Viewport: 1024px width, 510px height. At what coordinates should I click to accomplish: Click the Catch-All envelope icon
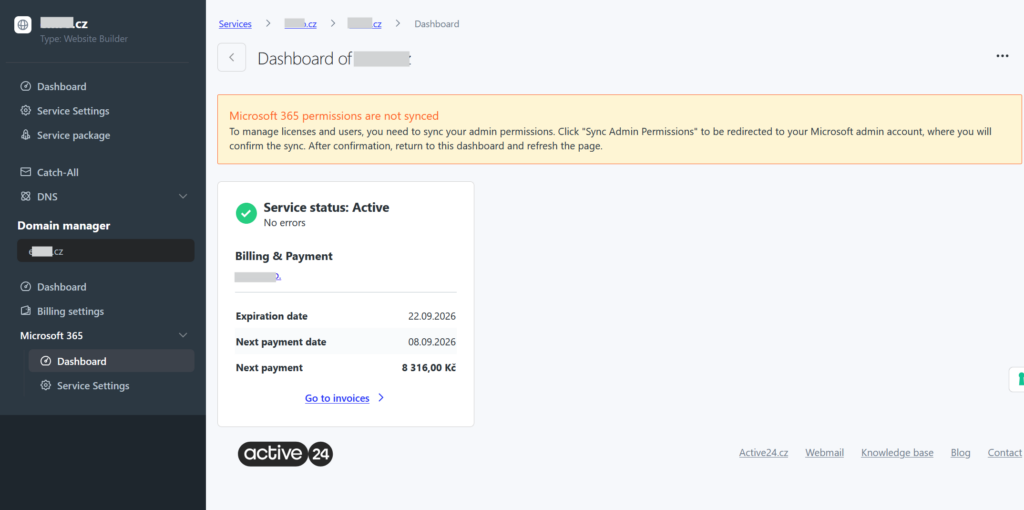coord(26,172)
